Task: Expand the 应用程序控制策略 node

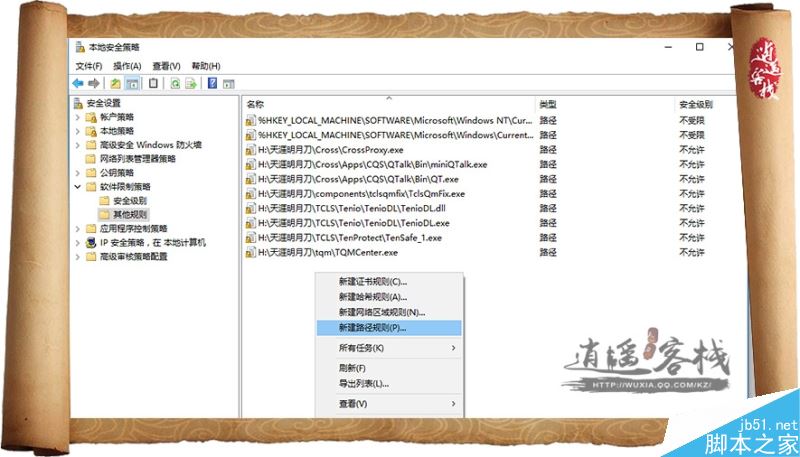Action: point(78,228)
